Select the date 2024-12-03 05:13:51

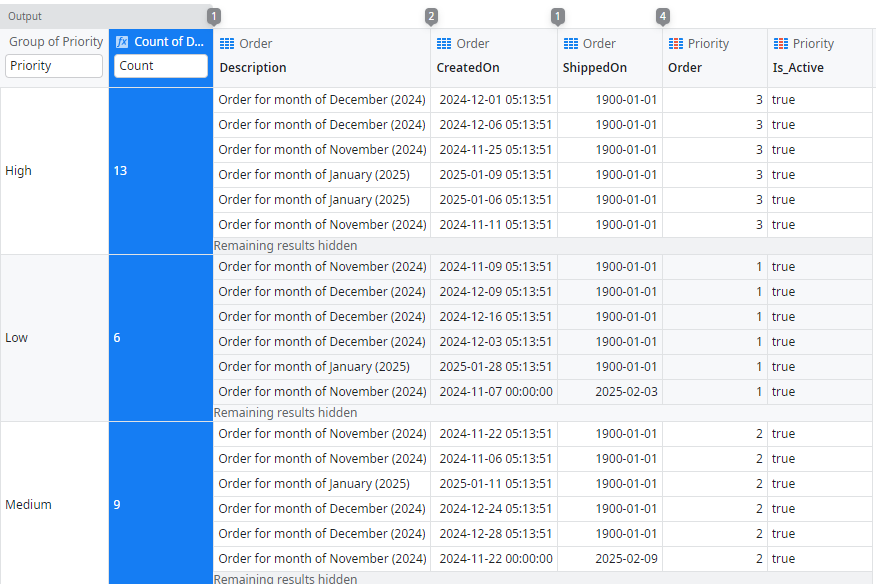[496, 341]
